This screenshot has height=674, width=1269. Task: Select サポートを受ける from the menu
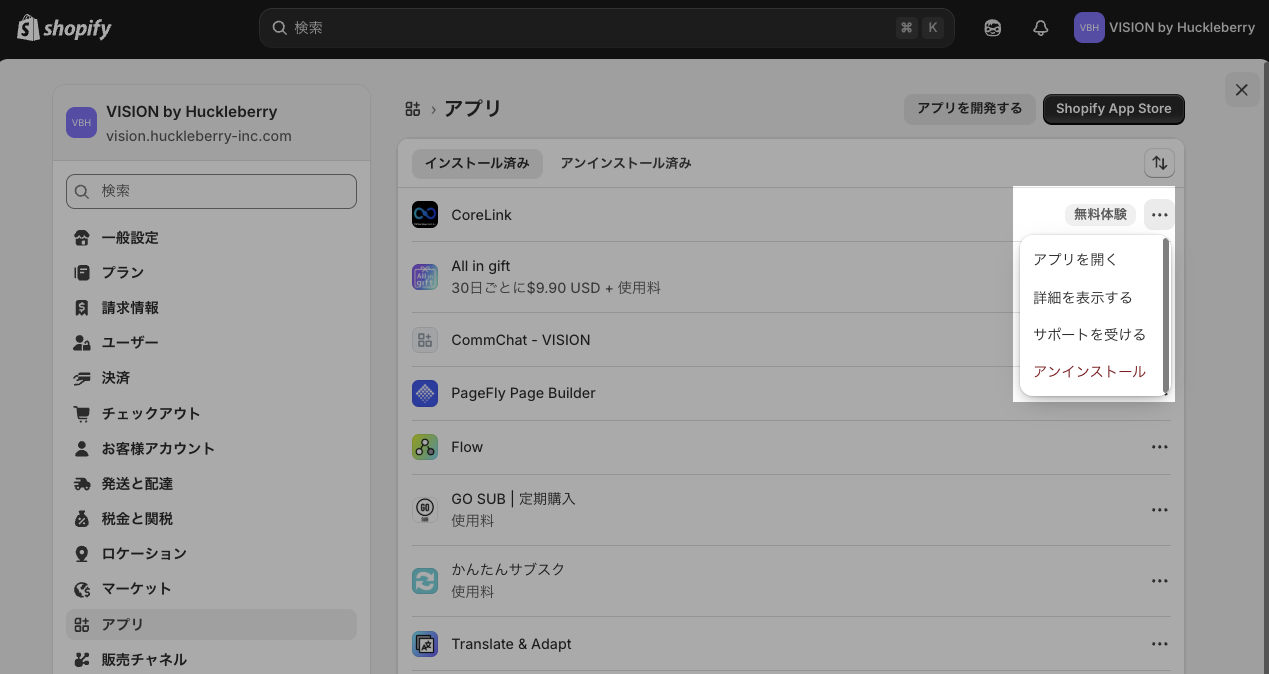(x=1089, y=334)
